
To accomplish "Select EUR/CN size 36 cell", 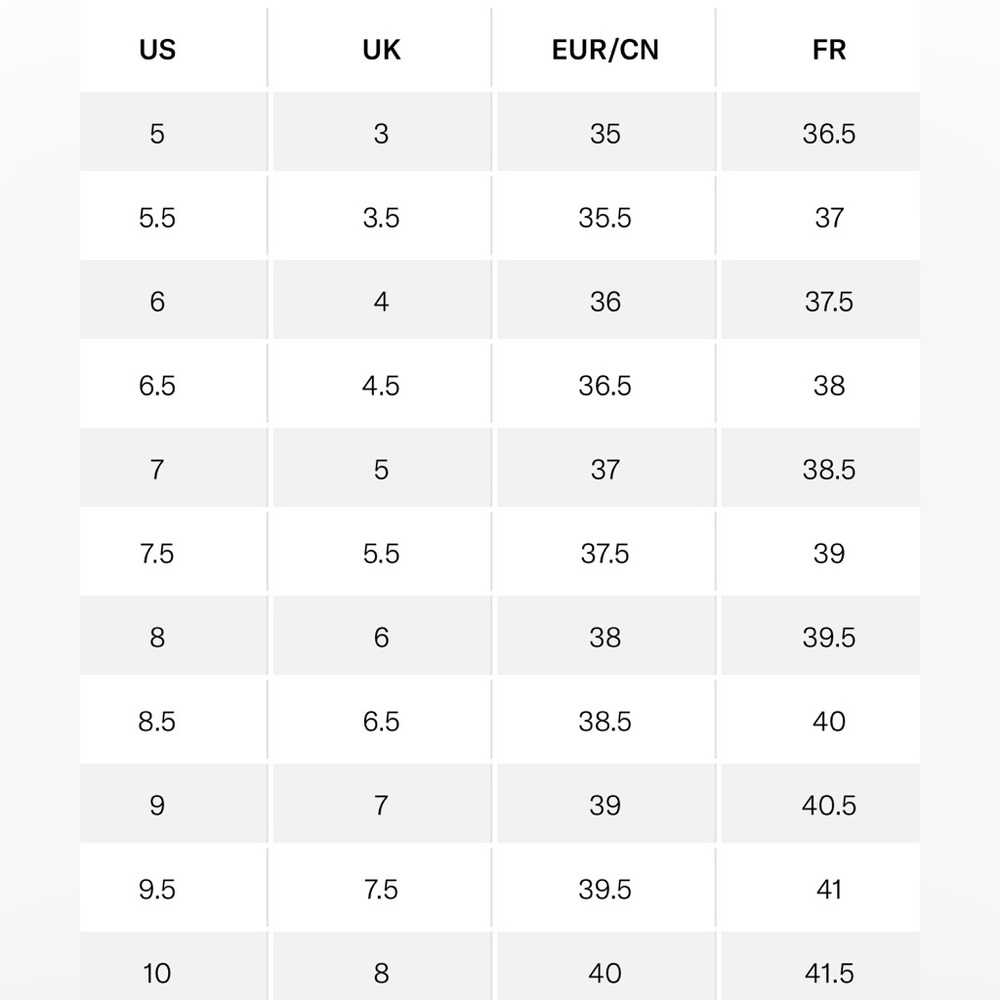I will coord(606,300).
